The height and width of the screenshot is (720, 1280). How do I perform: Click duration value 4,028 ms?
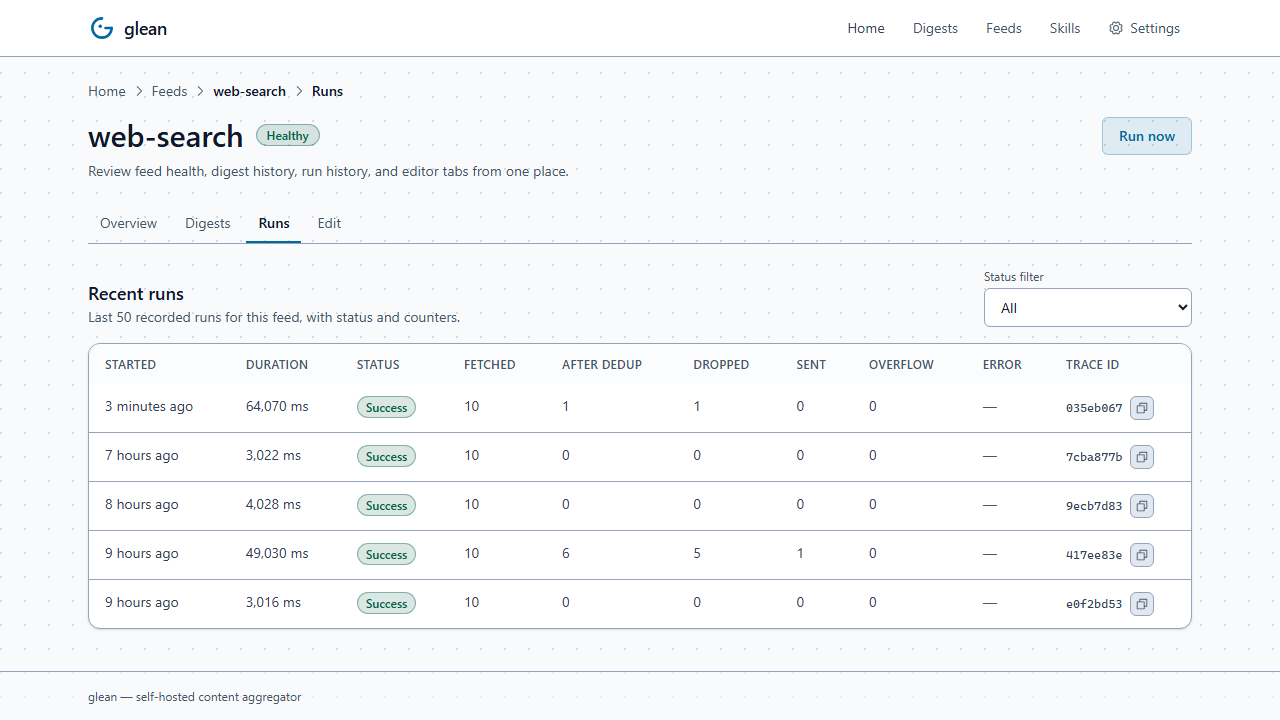(273, 505)
